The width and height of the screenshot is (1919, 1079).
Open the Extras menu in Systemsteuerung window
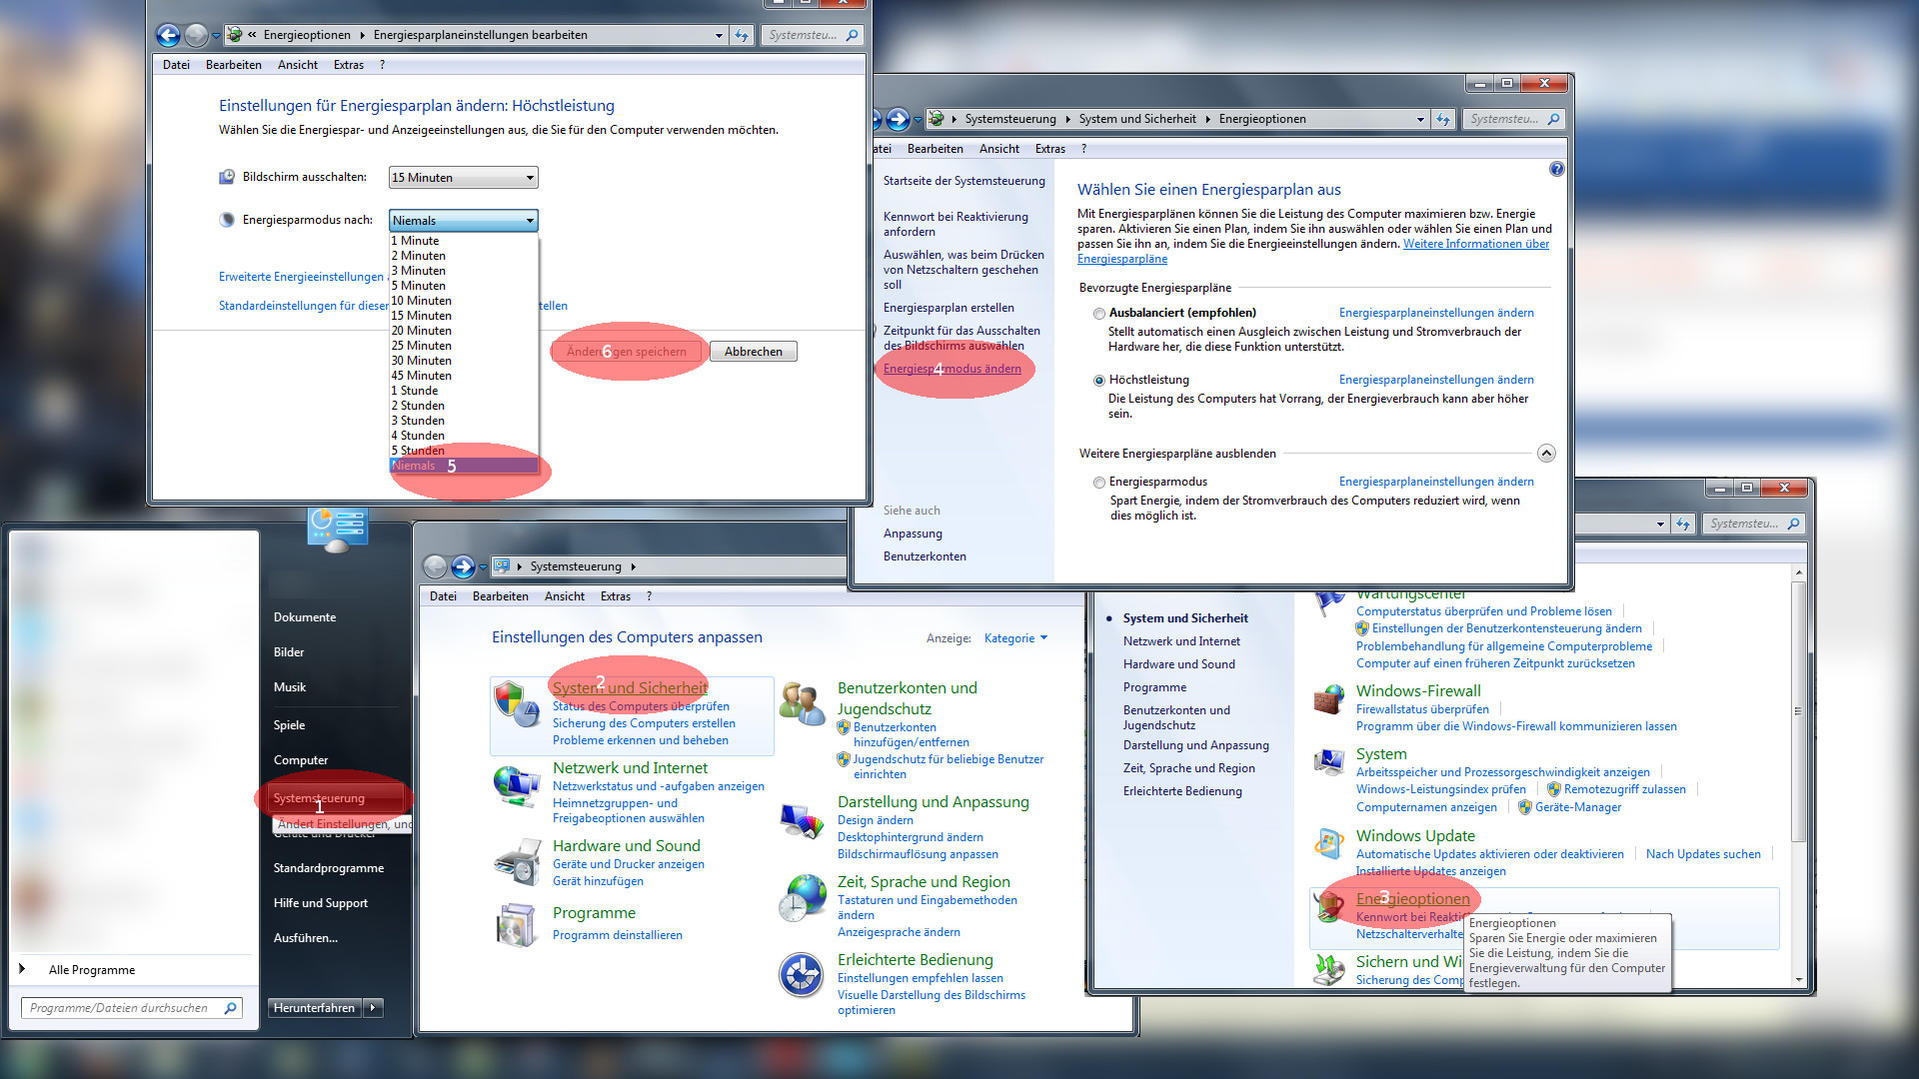point(615,597)
